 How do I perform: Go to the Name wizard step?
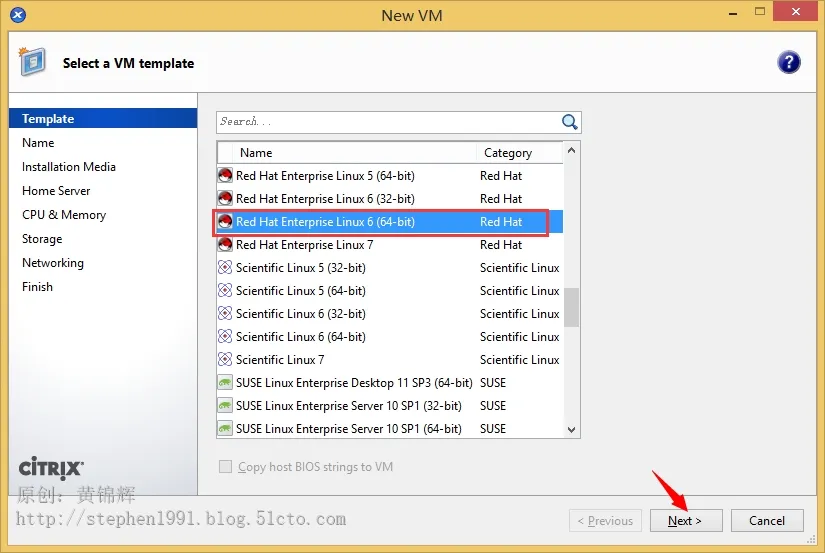[x=103, y=143]
